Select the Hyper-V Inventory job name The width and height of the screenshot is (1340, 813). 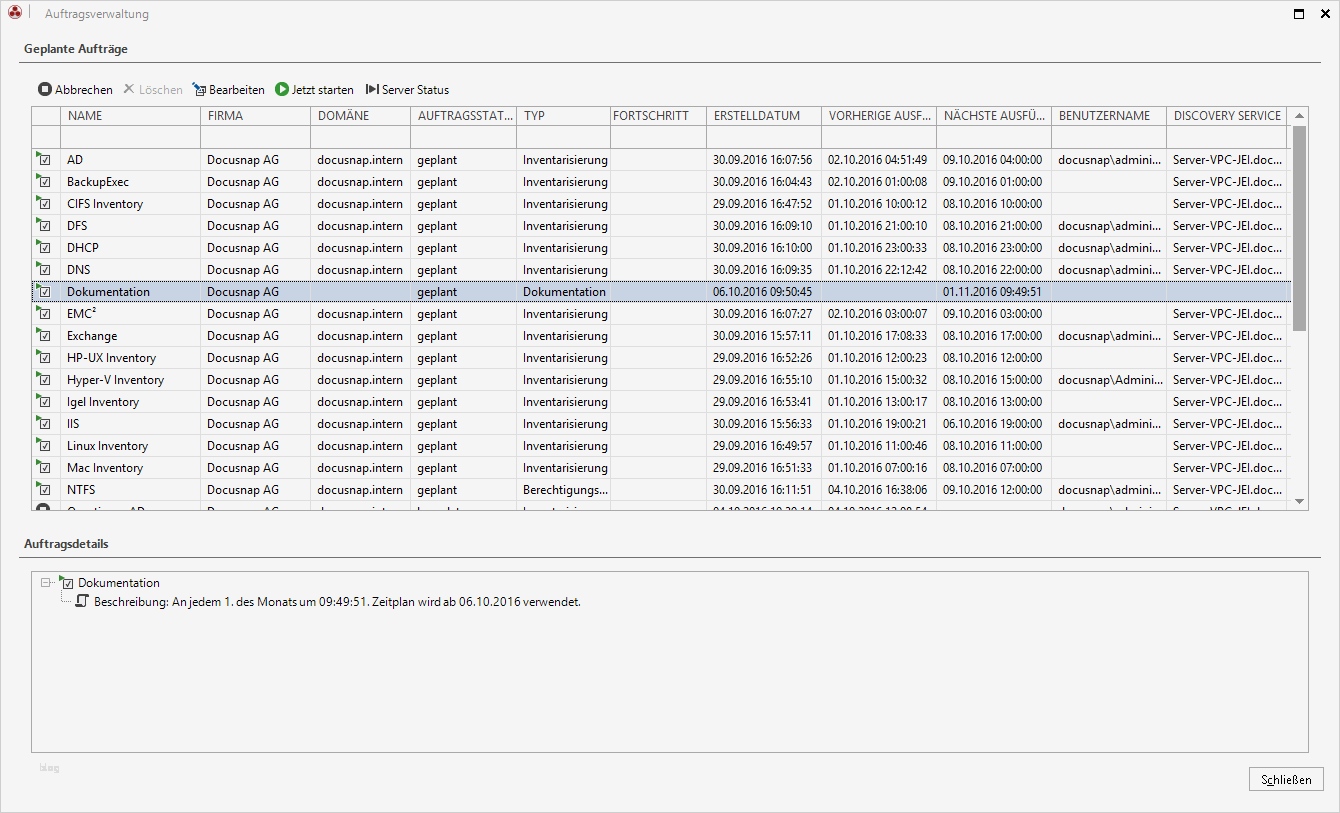pyautogui.click(x=115, y=380)
